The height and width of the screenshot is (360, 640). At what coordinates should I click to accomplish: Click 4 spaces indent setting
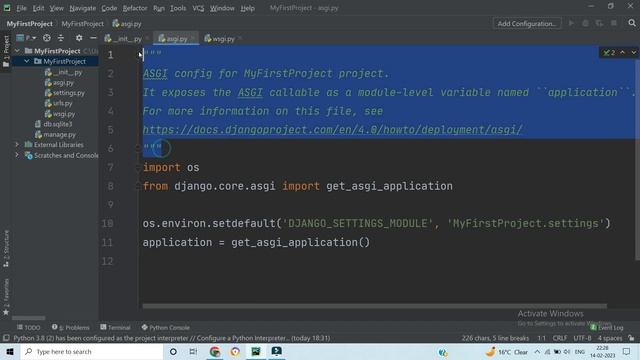(x=610, y=338)
